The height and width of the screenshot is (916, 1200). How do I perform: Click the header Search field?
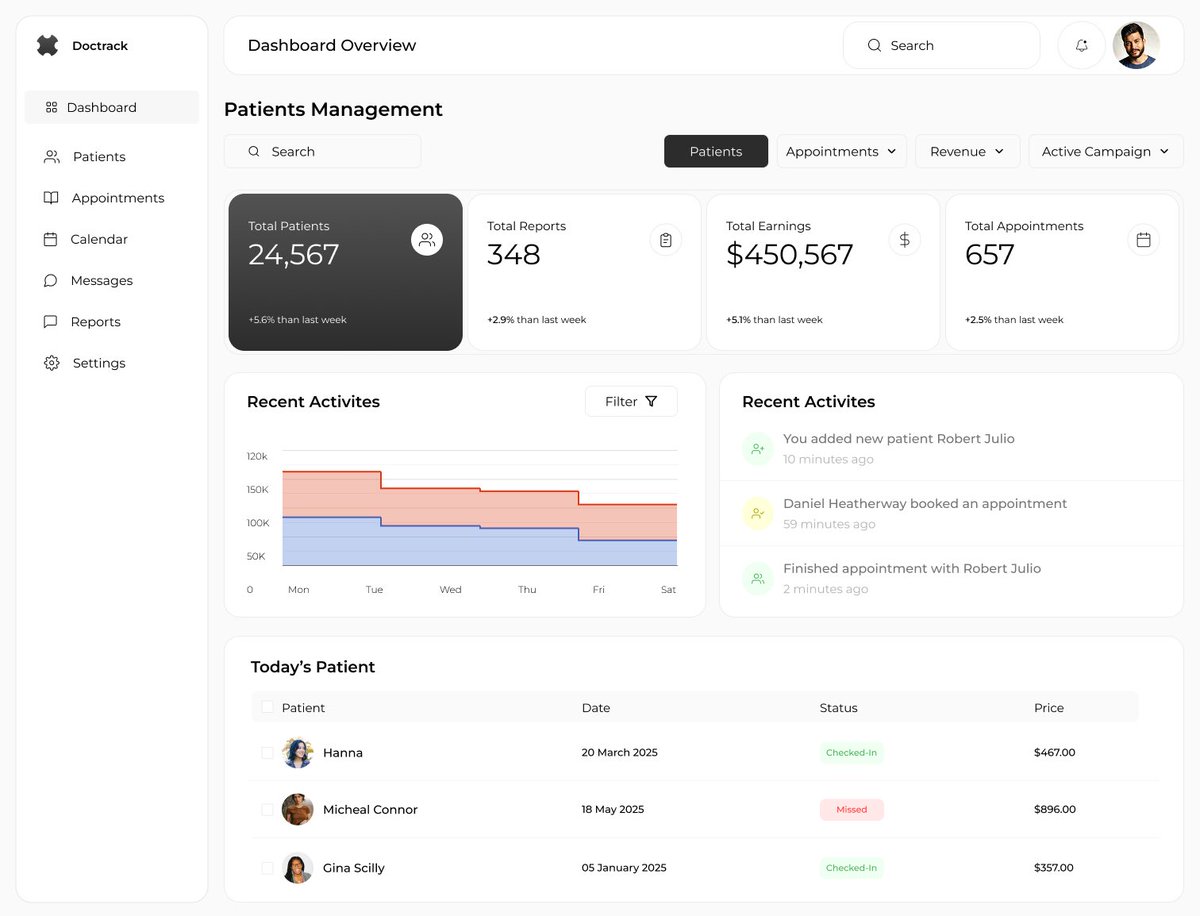click(942, 46)
